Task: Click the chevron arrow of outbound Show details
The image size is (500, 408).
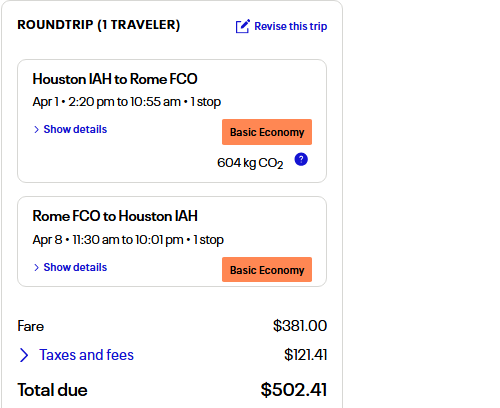Action: coord(37,130)
